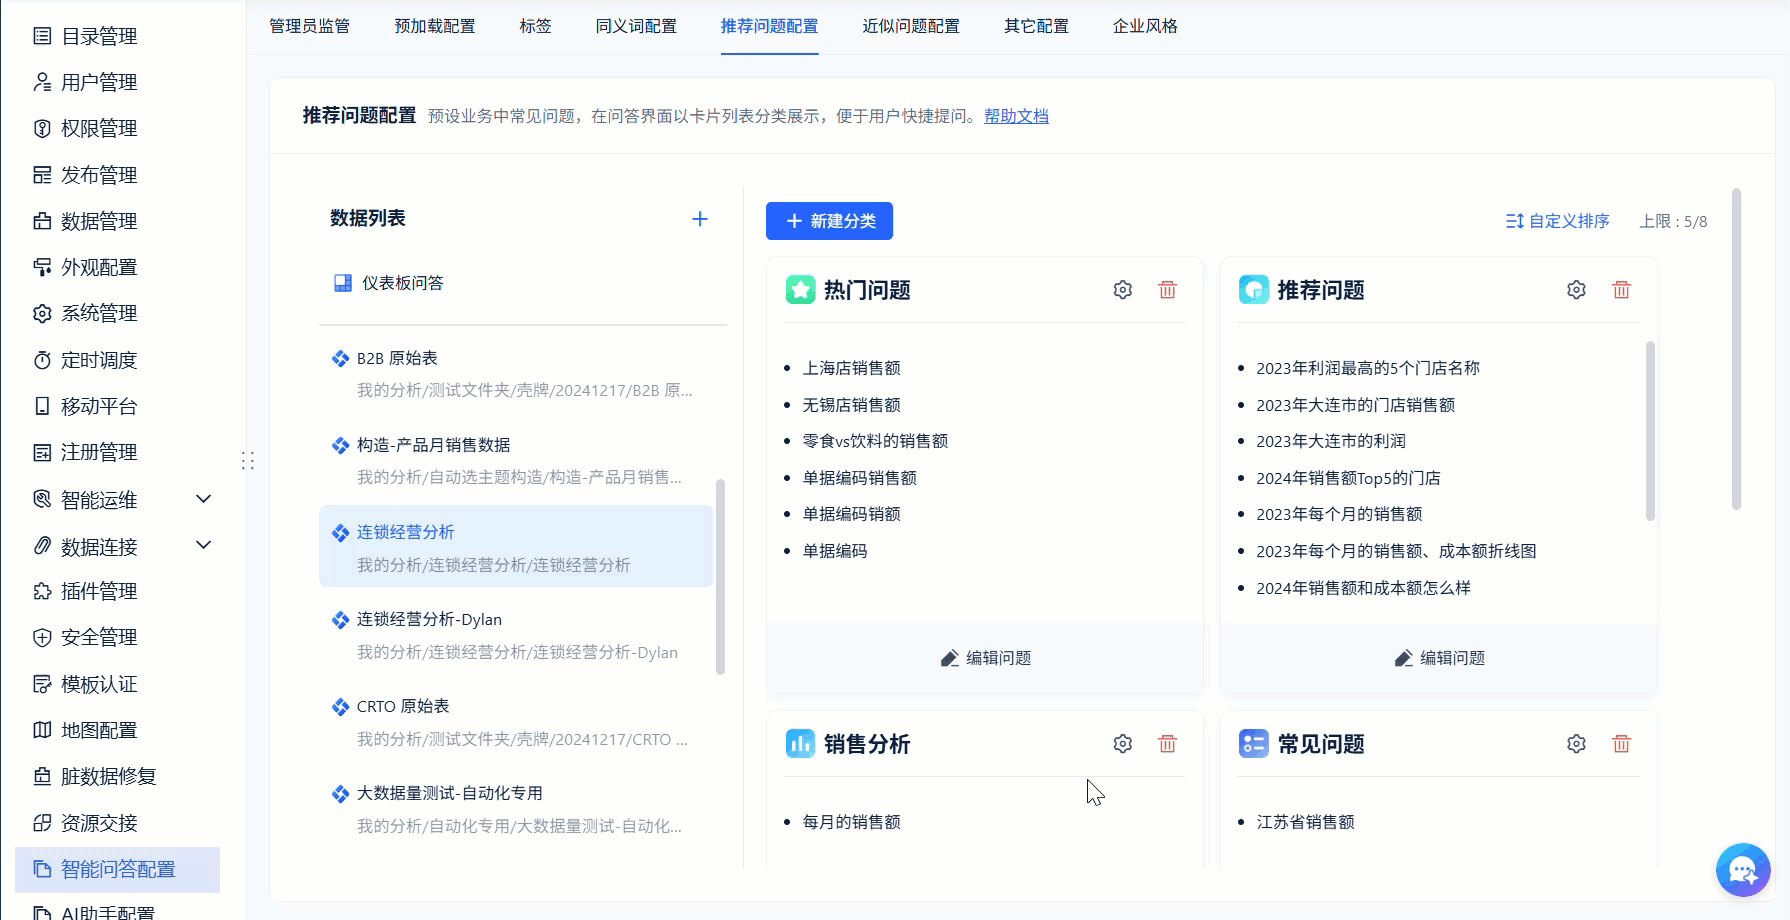Click the 地图配置 map icon
1790x920 pixels.
[42, 730]
